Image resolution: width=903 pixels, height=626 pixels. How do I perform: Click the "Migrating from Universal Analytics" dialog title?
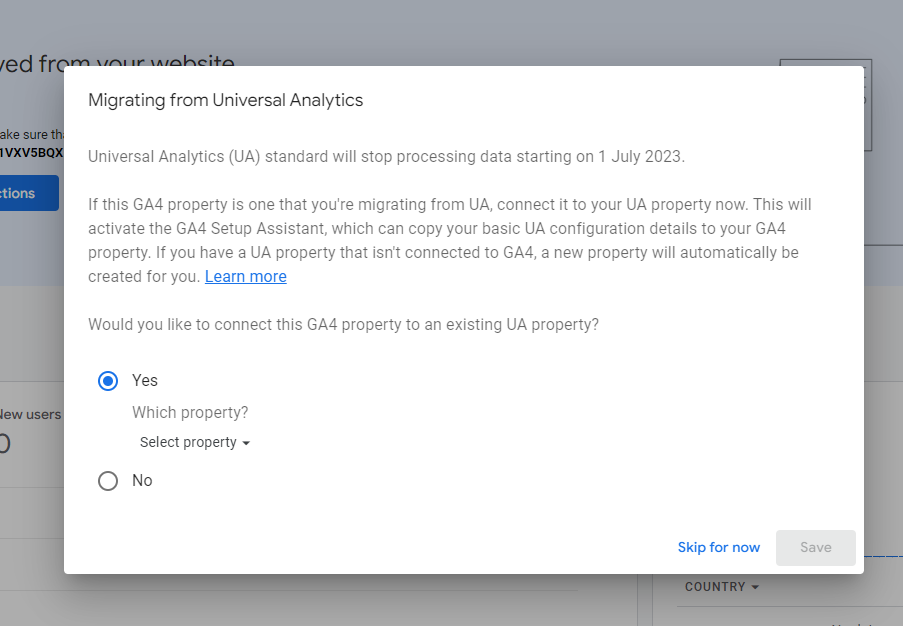226,100
